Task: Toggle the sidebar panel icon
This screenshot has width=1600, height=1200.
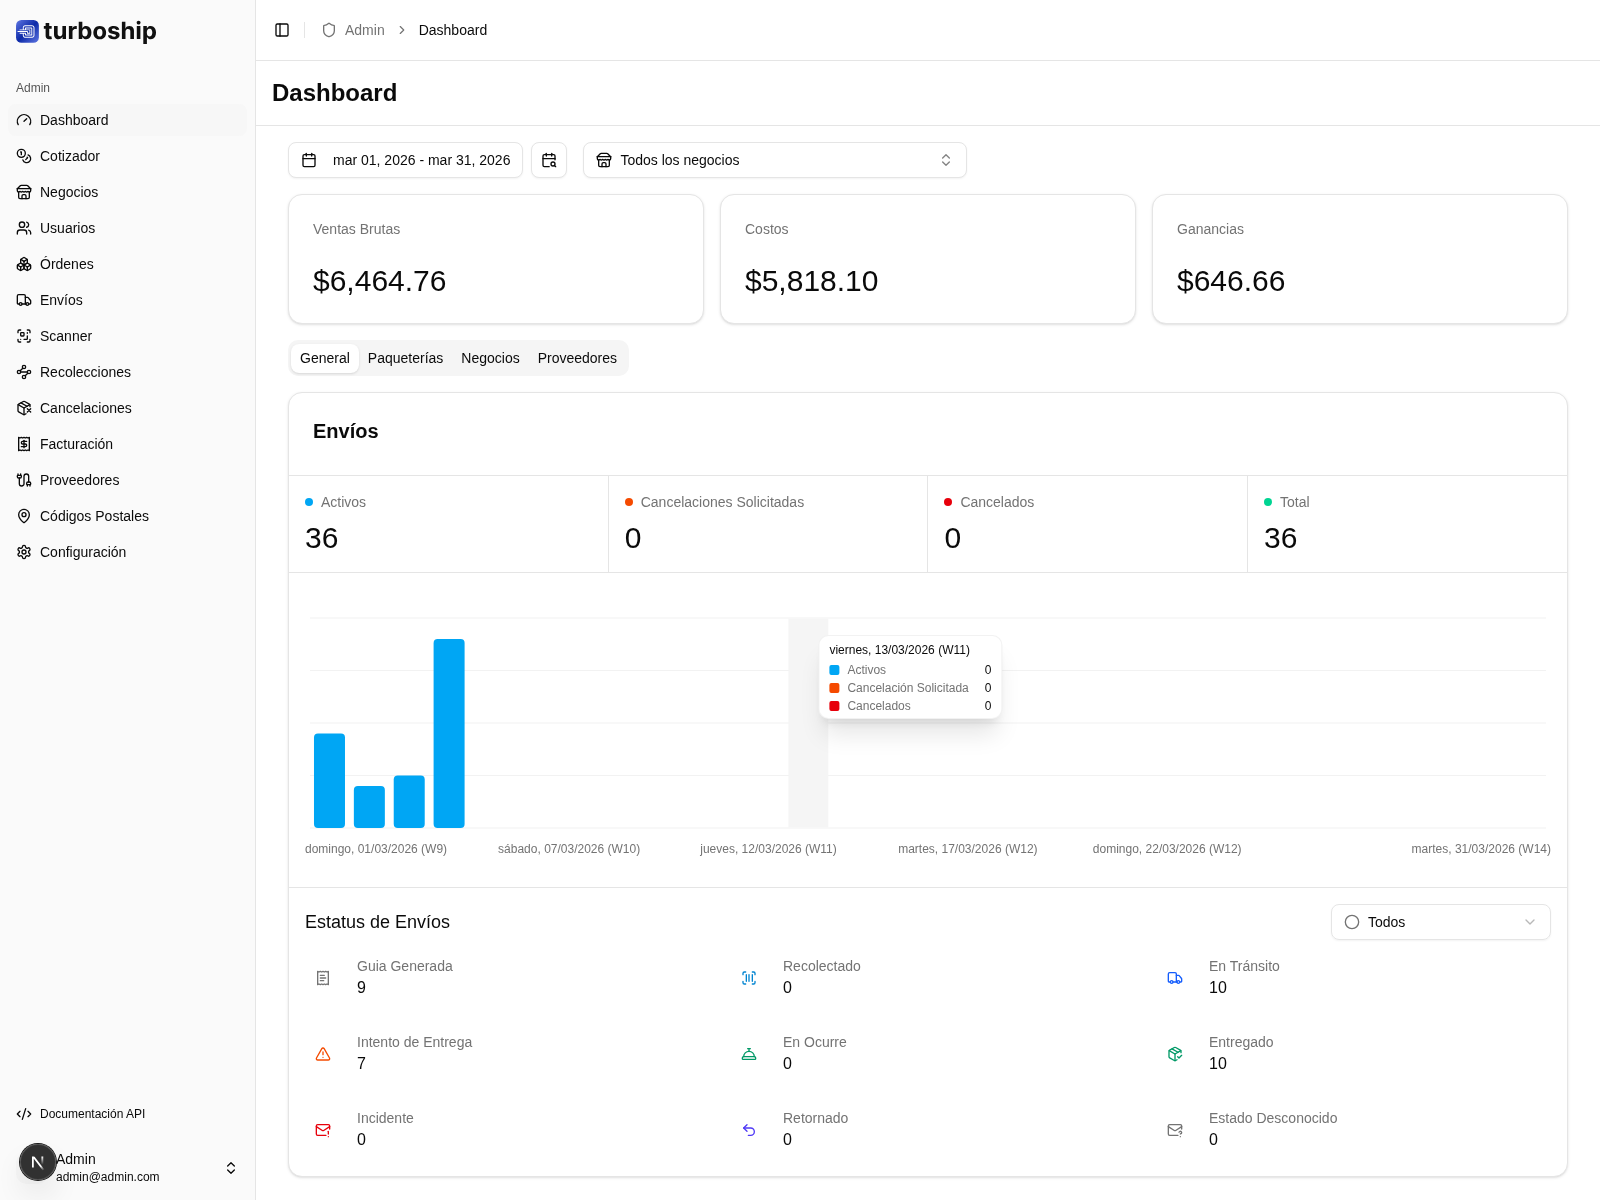Action: (x=282, y=30)
